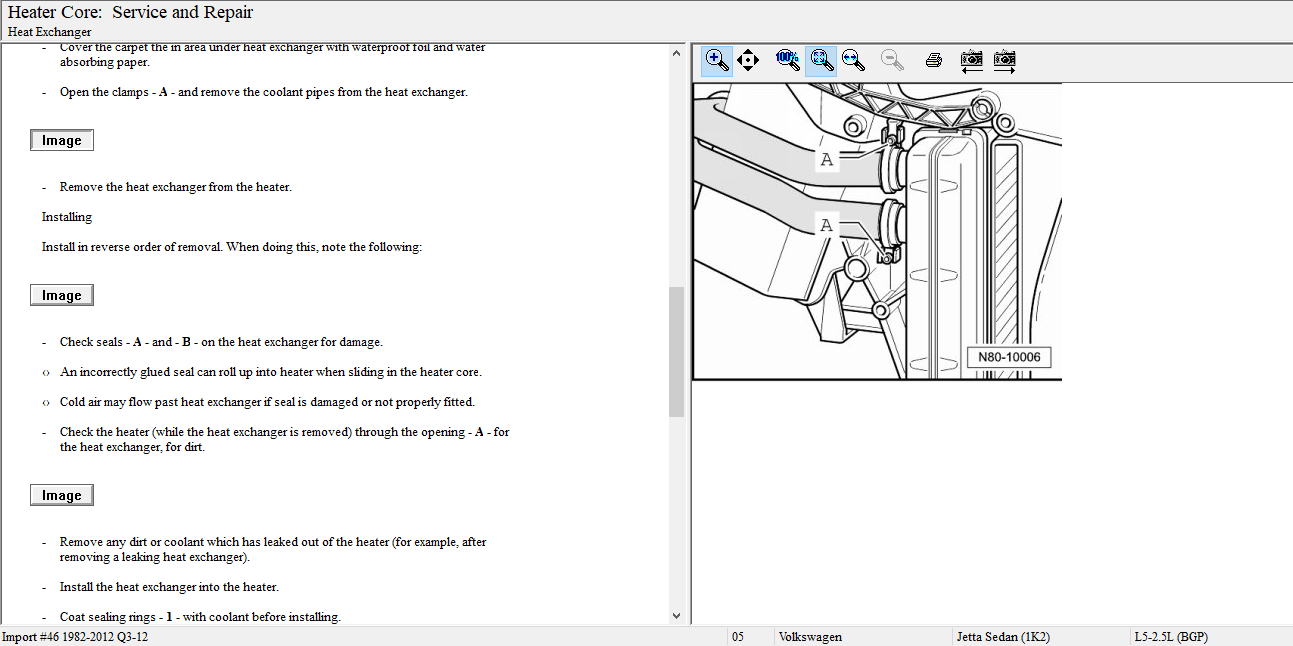Click the text pane scrollbar thumb
The height and width of the screenshot is (646, 1293).
coord(676,351)
